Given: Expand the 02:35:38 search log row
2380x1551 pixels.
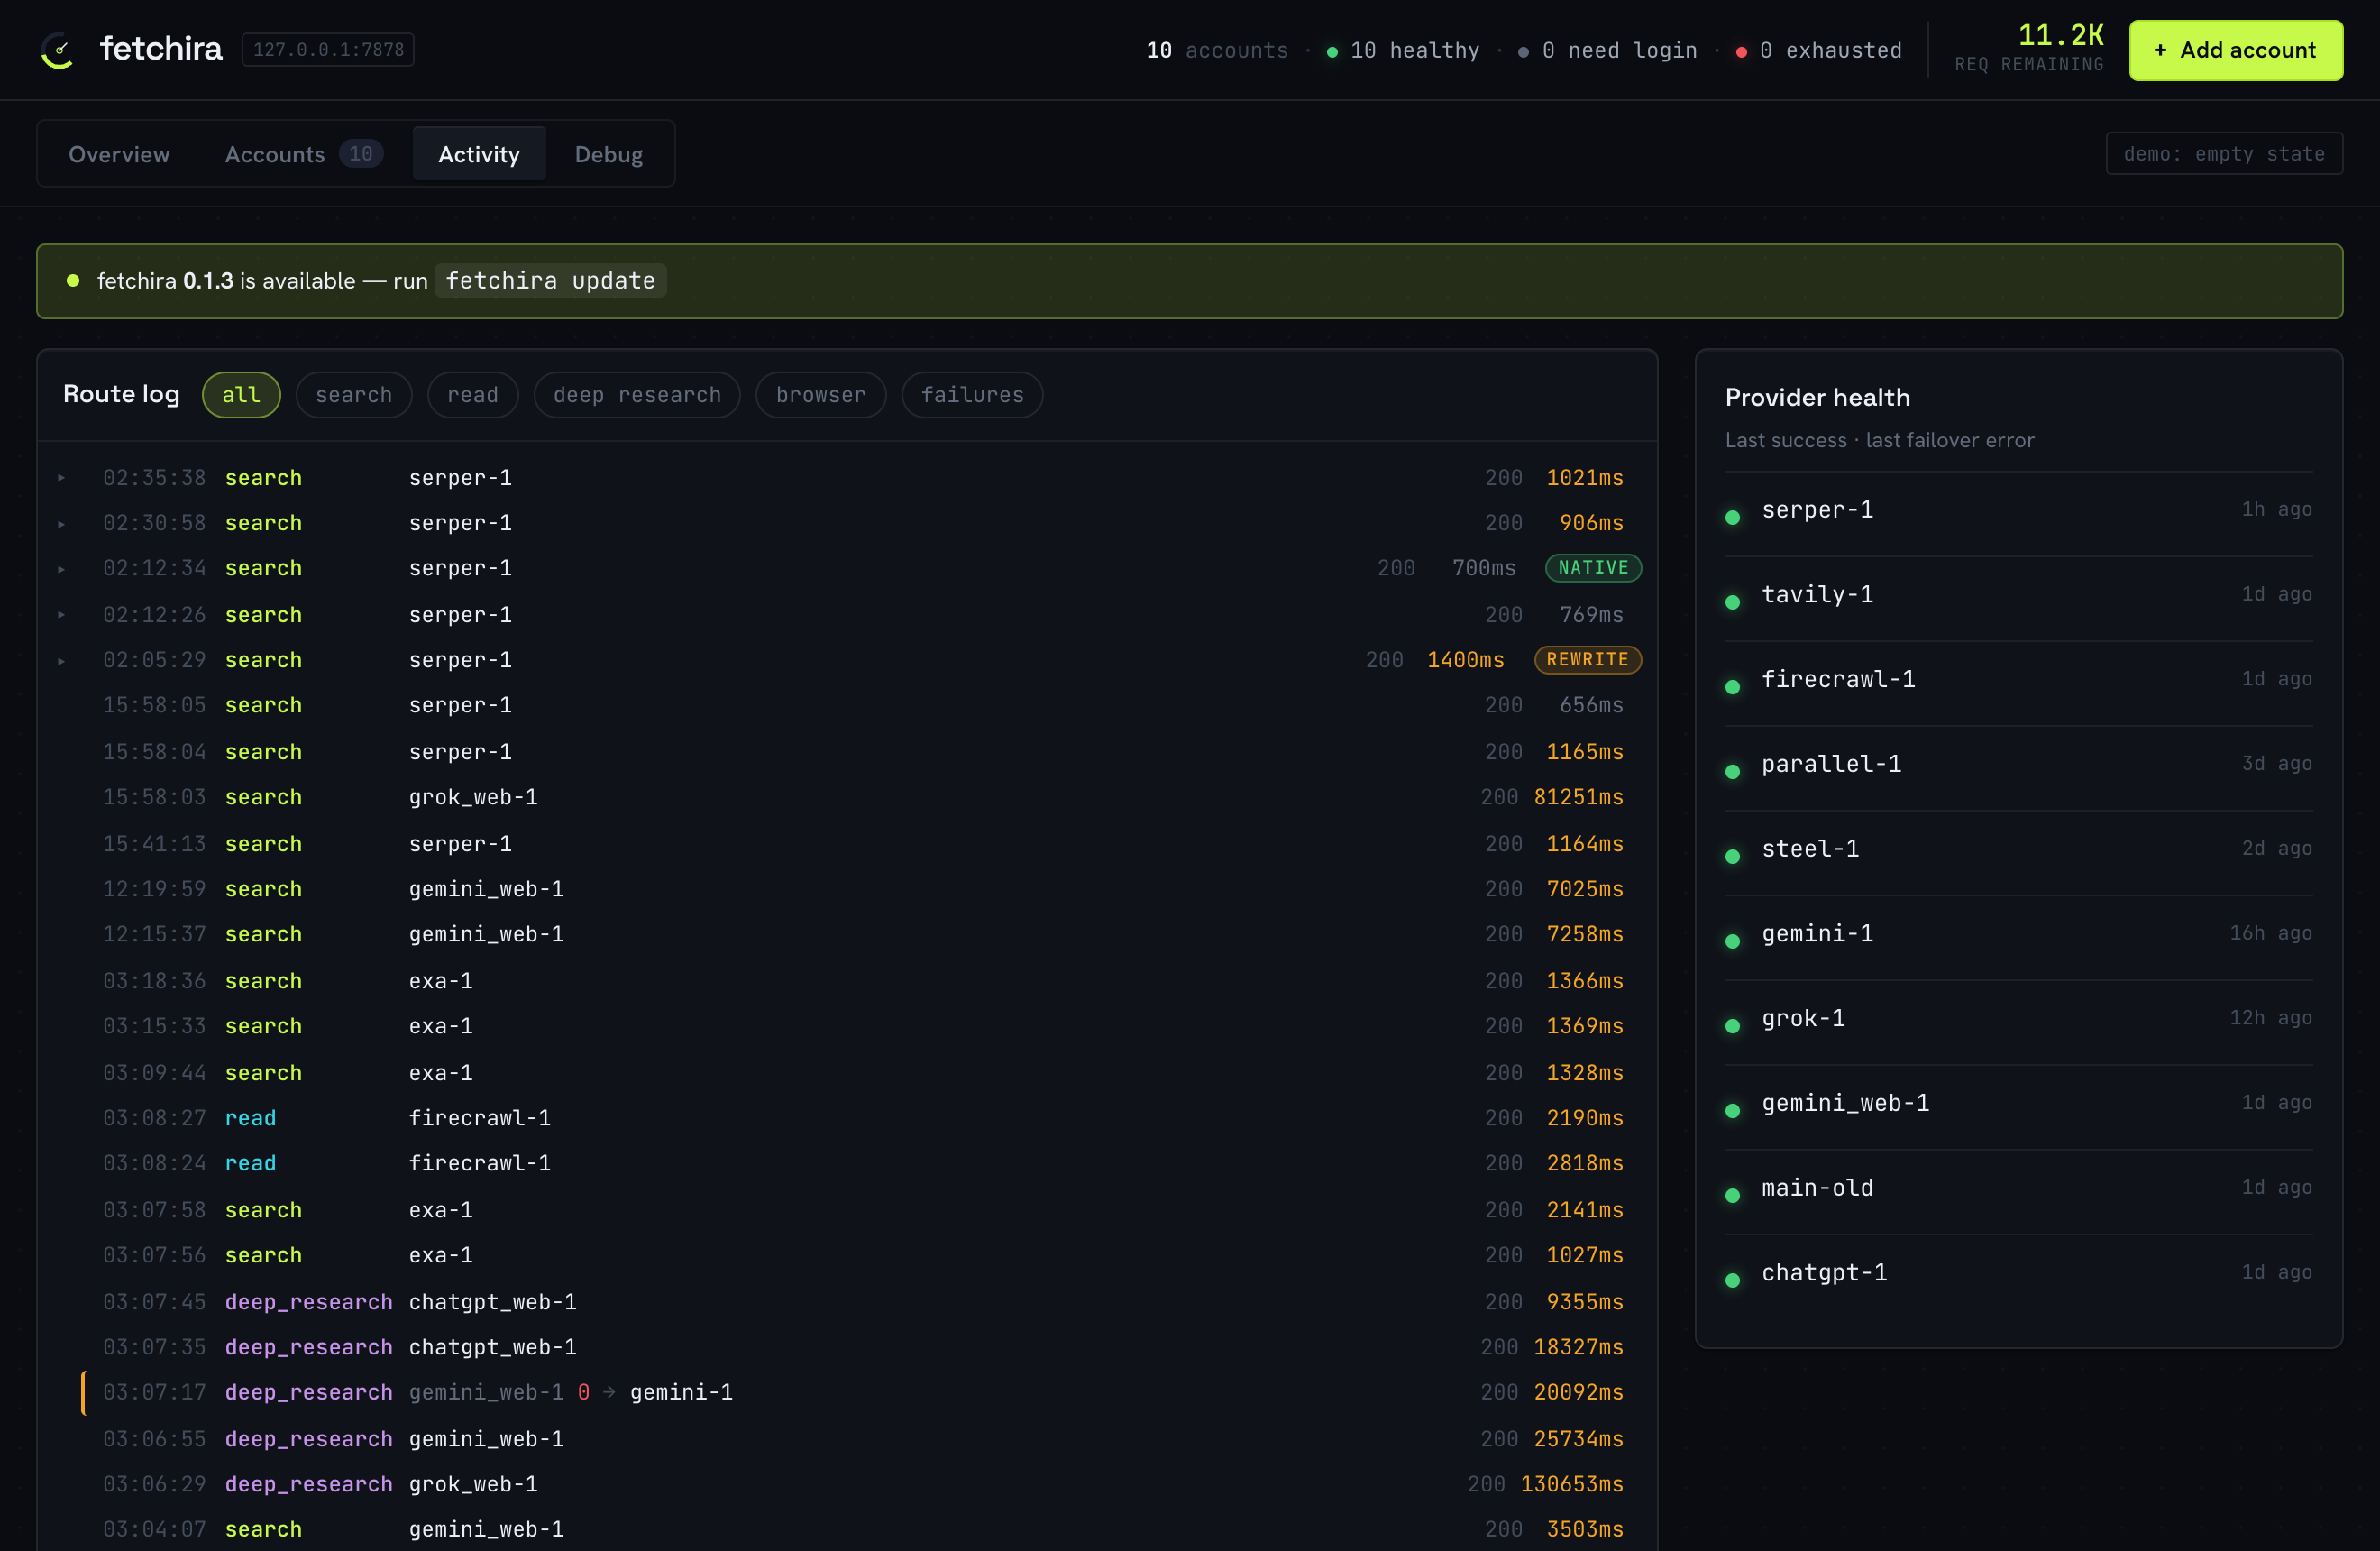Looking at the screenshot, I should click(62, 478).
